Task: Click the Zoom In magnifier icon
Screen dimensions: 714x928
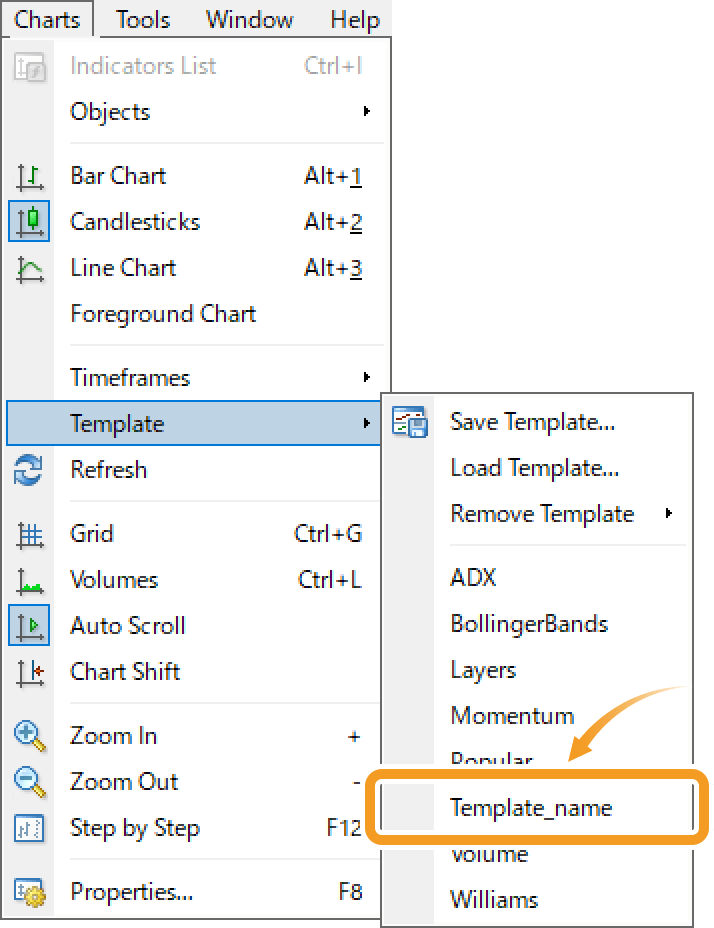Action: (x=29, y=736)
